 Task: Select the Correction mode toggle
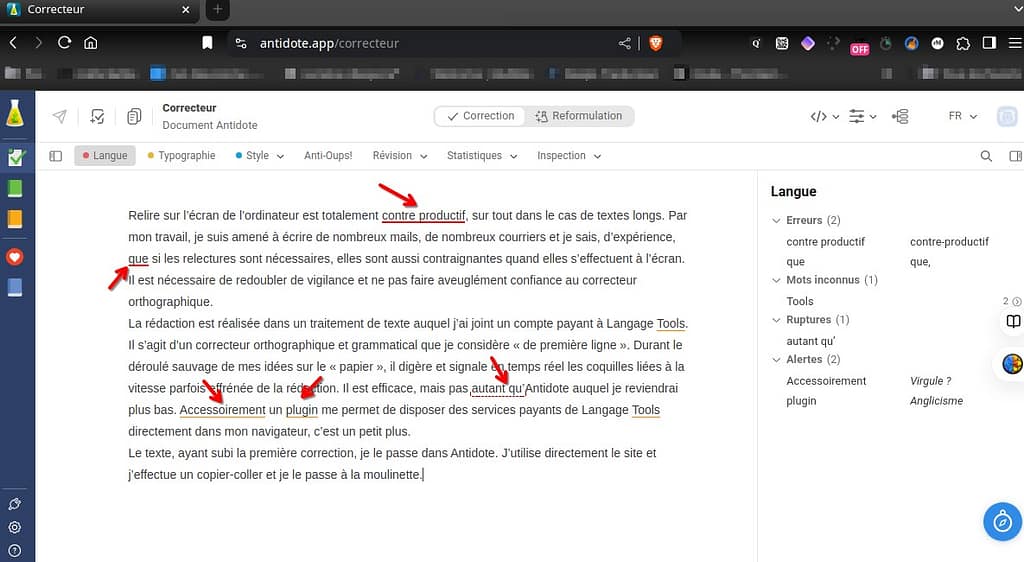point(480,116)
